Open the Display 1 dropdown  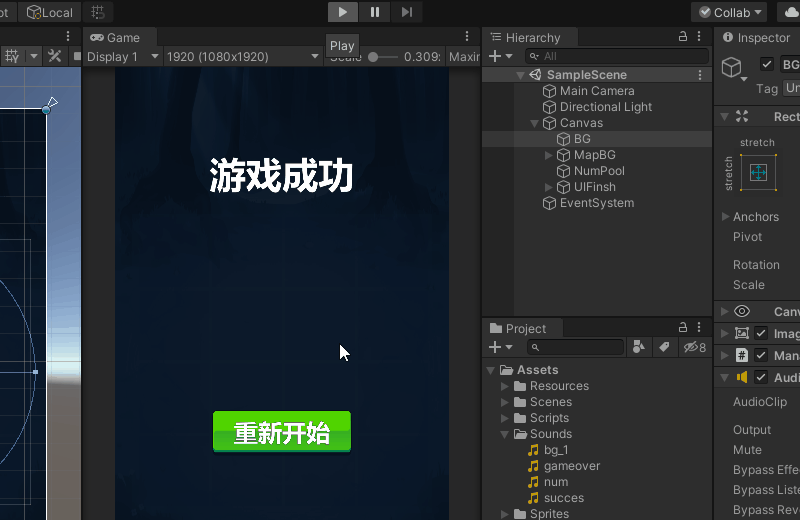tap(122, 57)
